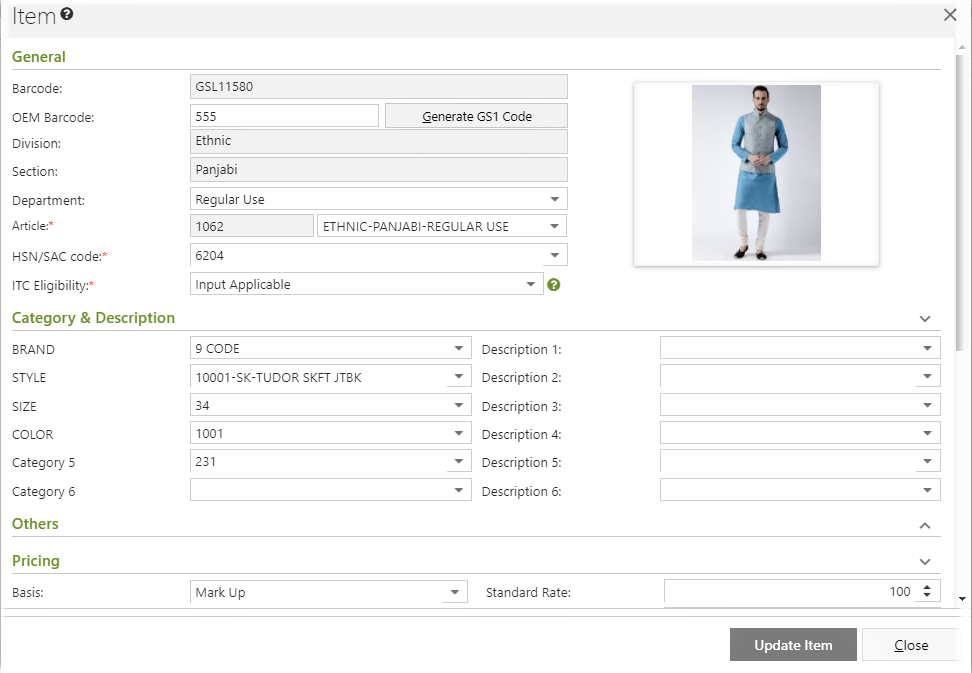
Task: Click the Close button at the bottom
Action: tap(910, 644)
